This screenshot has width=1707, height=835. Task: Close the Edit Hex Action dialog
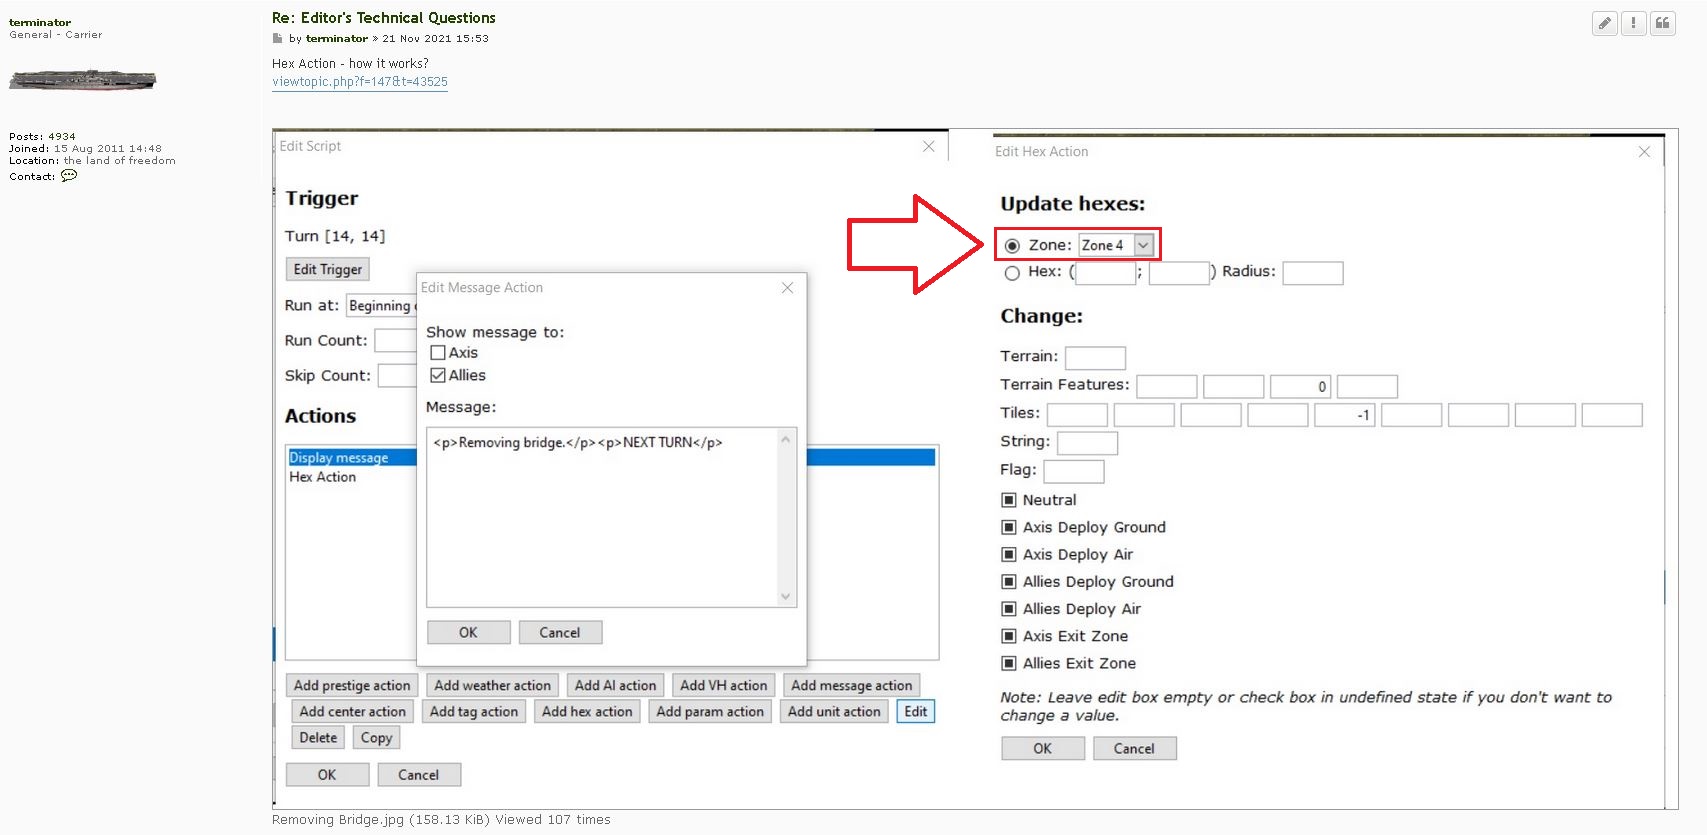(x=1644, y=152)
